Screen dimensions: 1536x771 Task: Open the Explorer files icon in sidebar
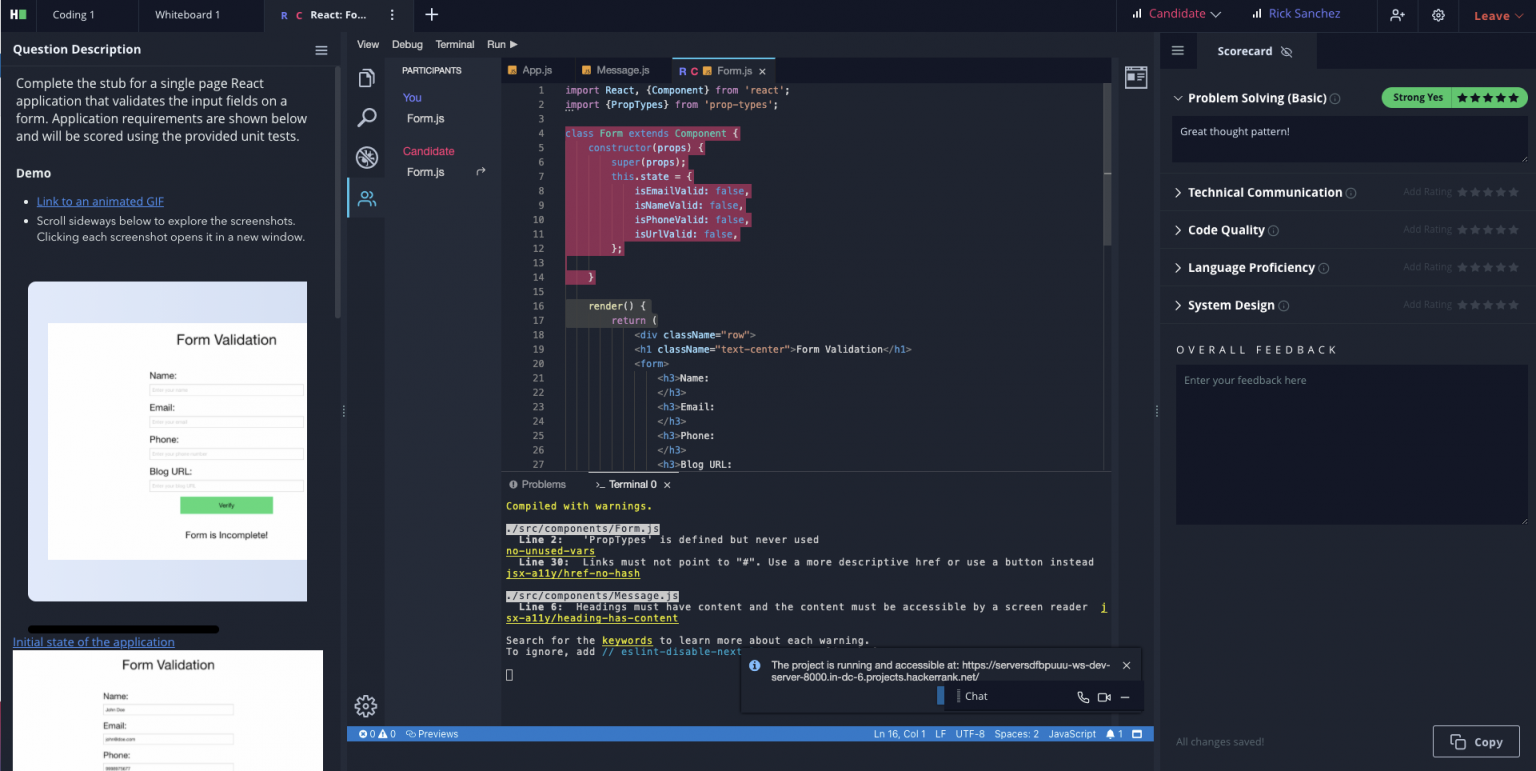click(x=367, y=78)
